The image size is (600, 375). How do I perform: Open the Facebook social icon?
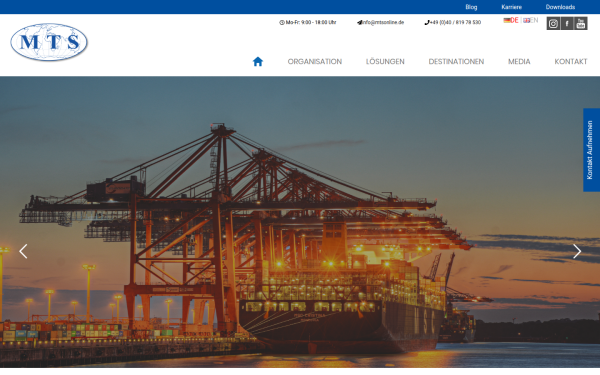567,24
